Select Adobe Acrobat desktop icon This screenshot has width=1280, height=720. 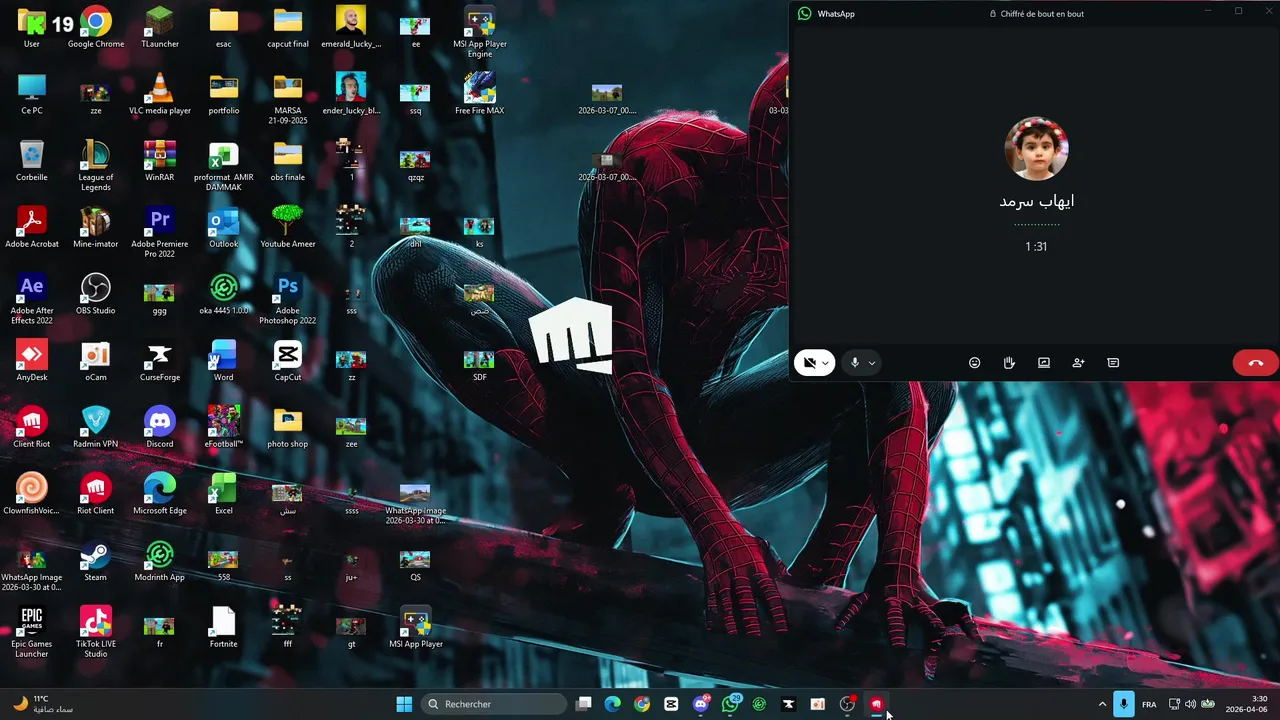(x=32, y=228)
